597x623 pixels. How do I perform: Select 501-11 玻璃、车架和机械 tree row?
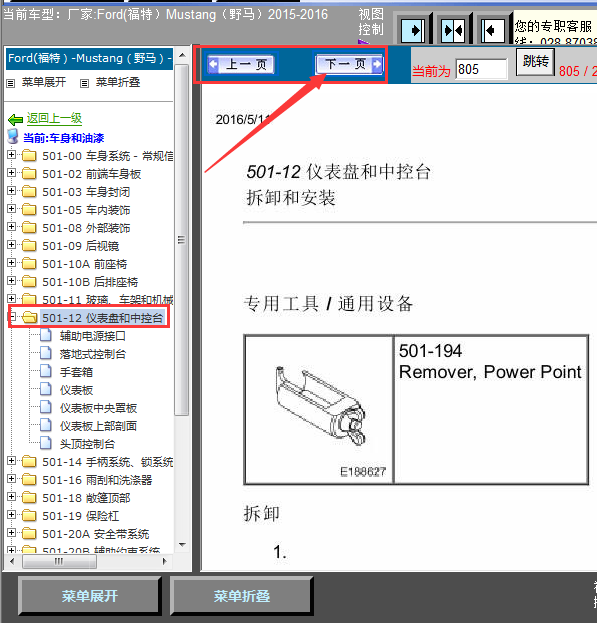107,299
